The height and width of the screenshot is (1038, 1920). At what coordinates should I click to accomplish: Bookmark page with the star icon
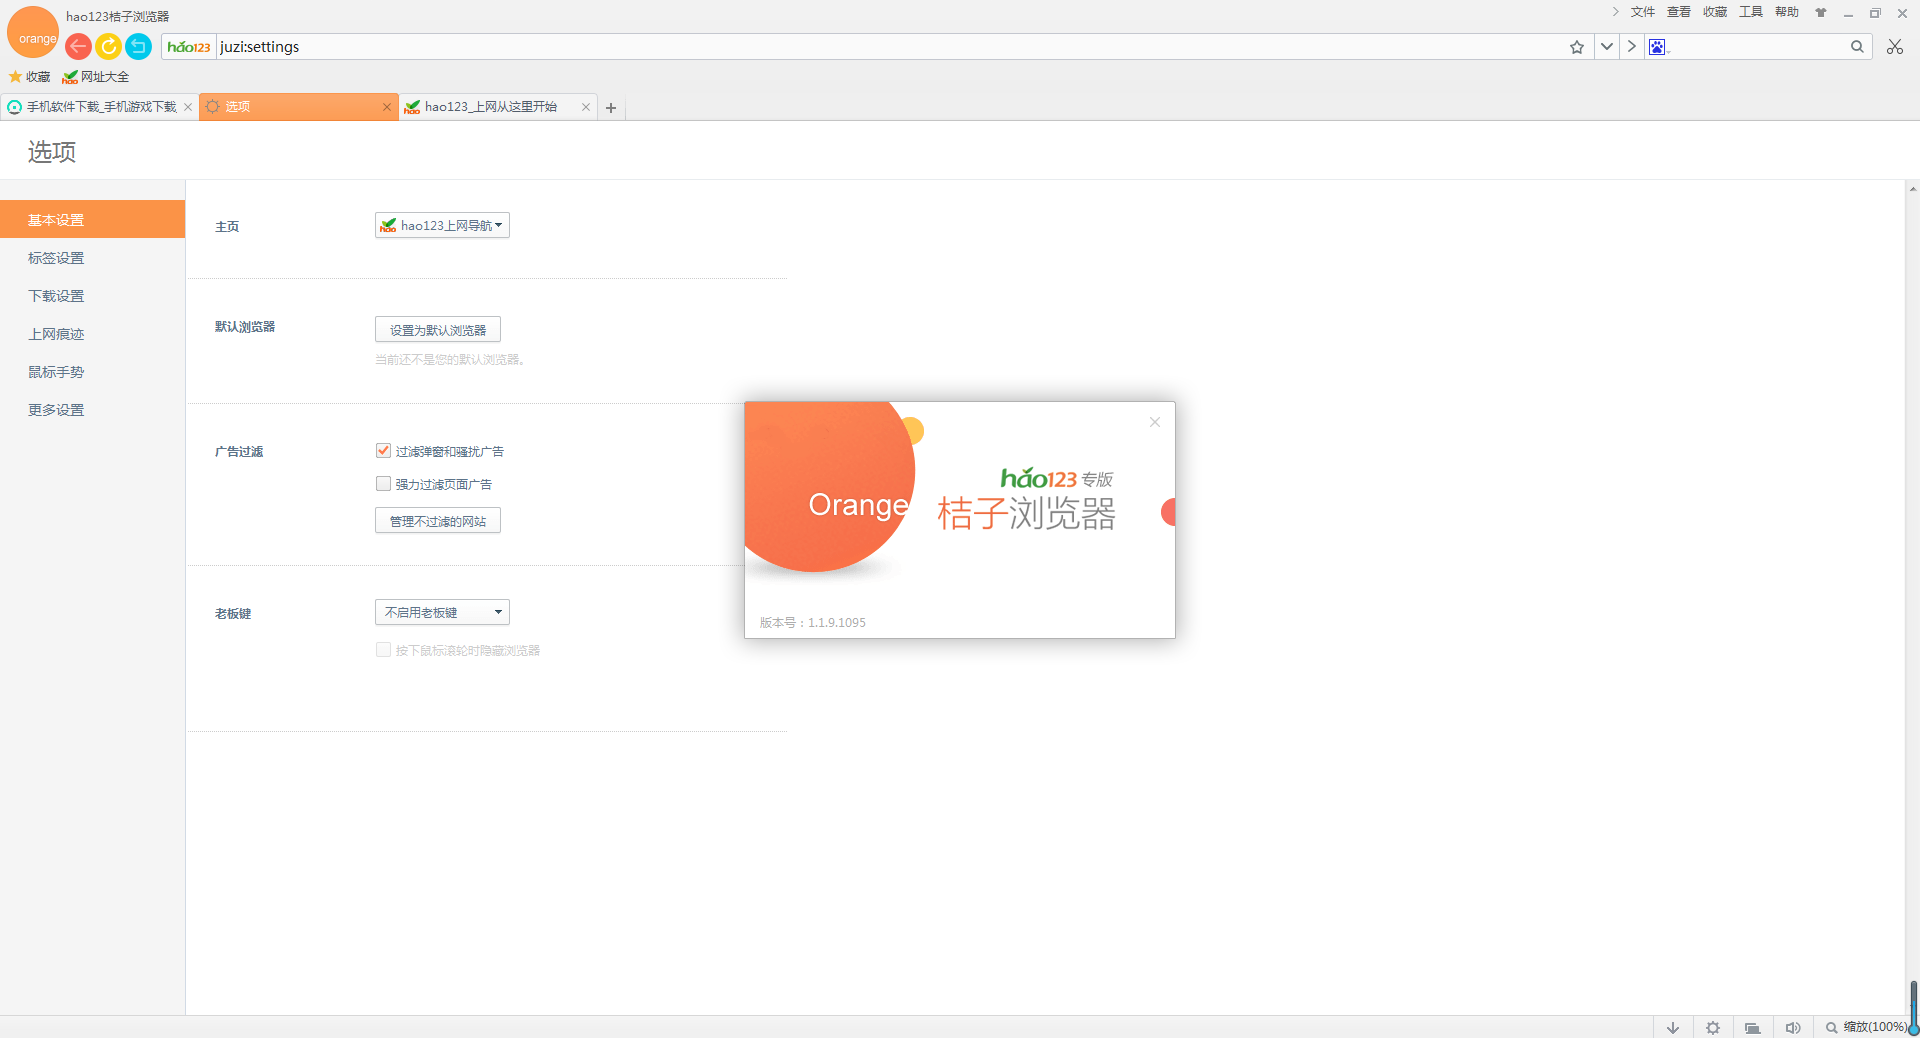click(1577, 47)
